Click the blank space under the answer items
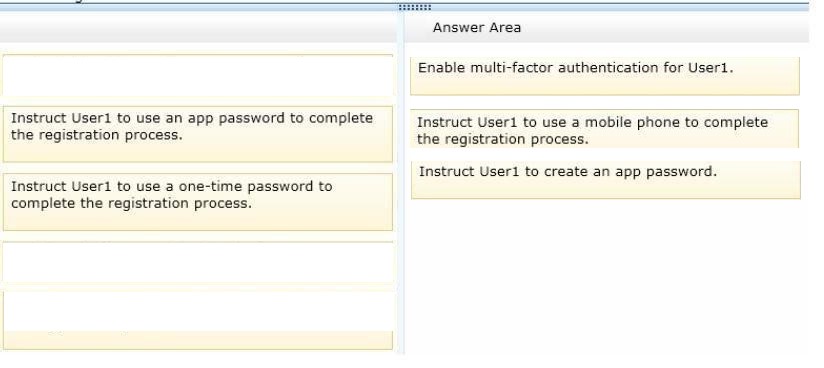824x368 pixels. (x=605, y=278)
